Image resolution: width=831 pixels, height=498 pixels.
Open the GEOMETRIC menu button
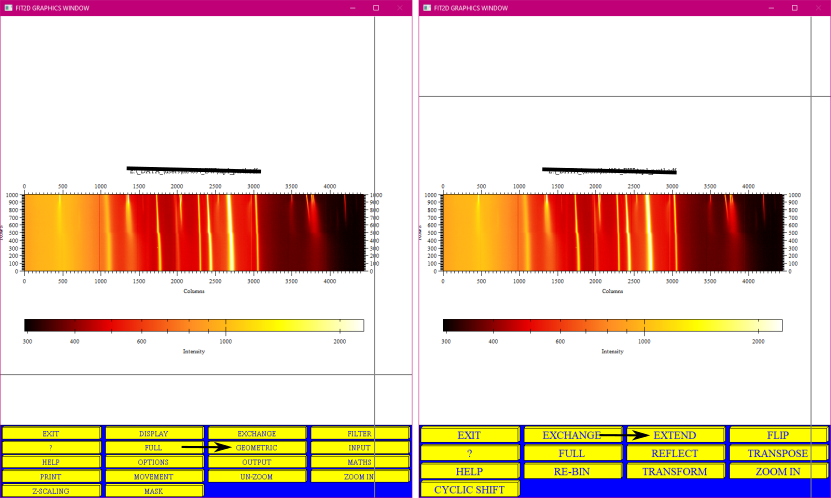[x=257, y=448]
